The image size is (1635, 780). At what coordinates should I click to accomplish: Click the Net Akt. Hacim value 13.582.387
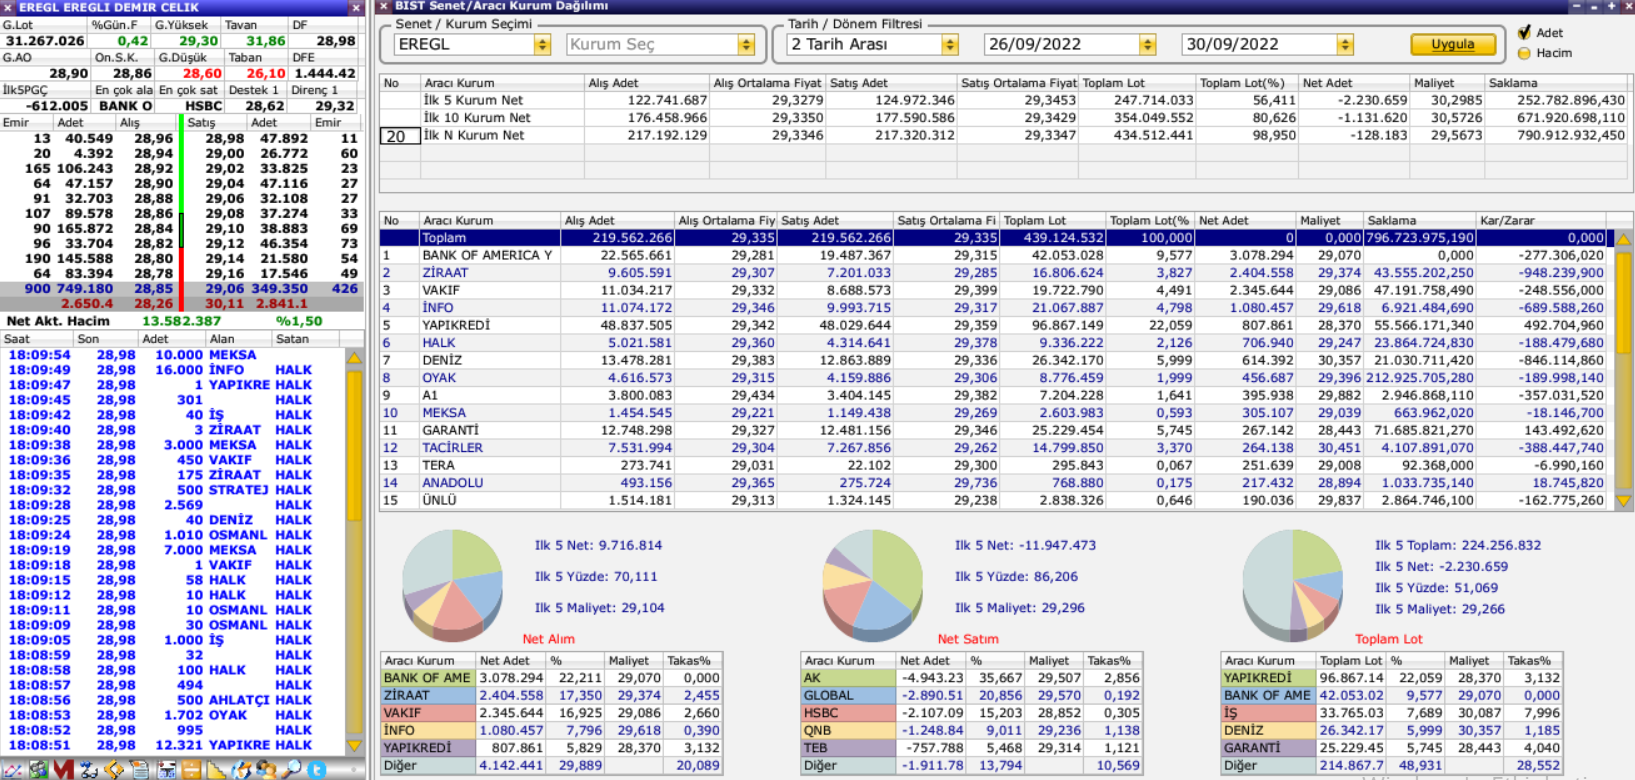[x=182, y=321]
